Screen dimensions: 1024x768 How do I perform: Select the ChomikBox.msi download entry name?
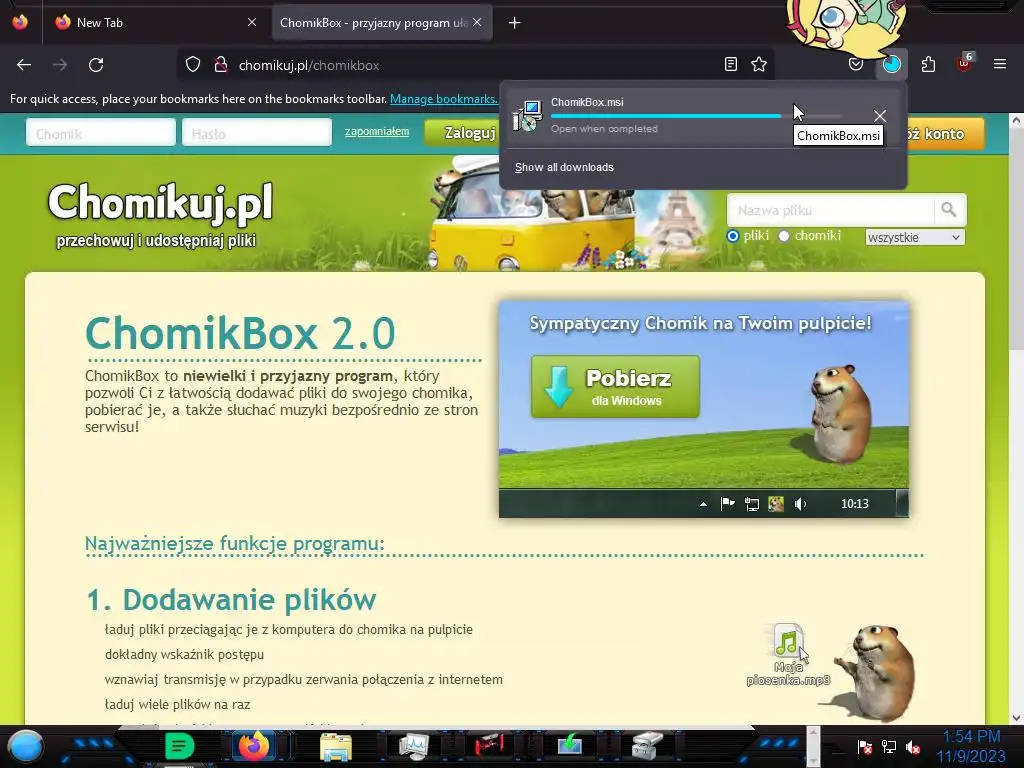click(x=587, y=102)
